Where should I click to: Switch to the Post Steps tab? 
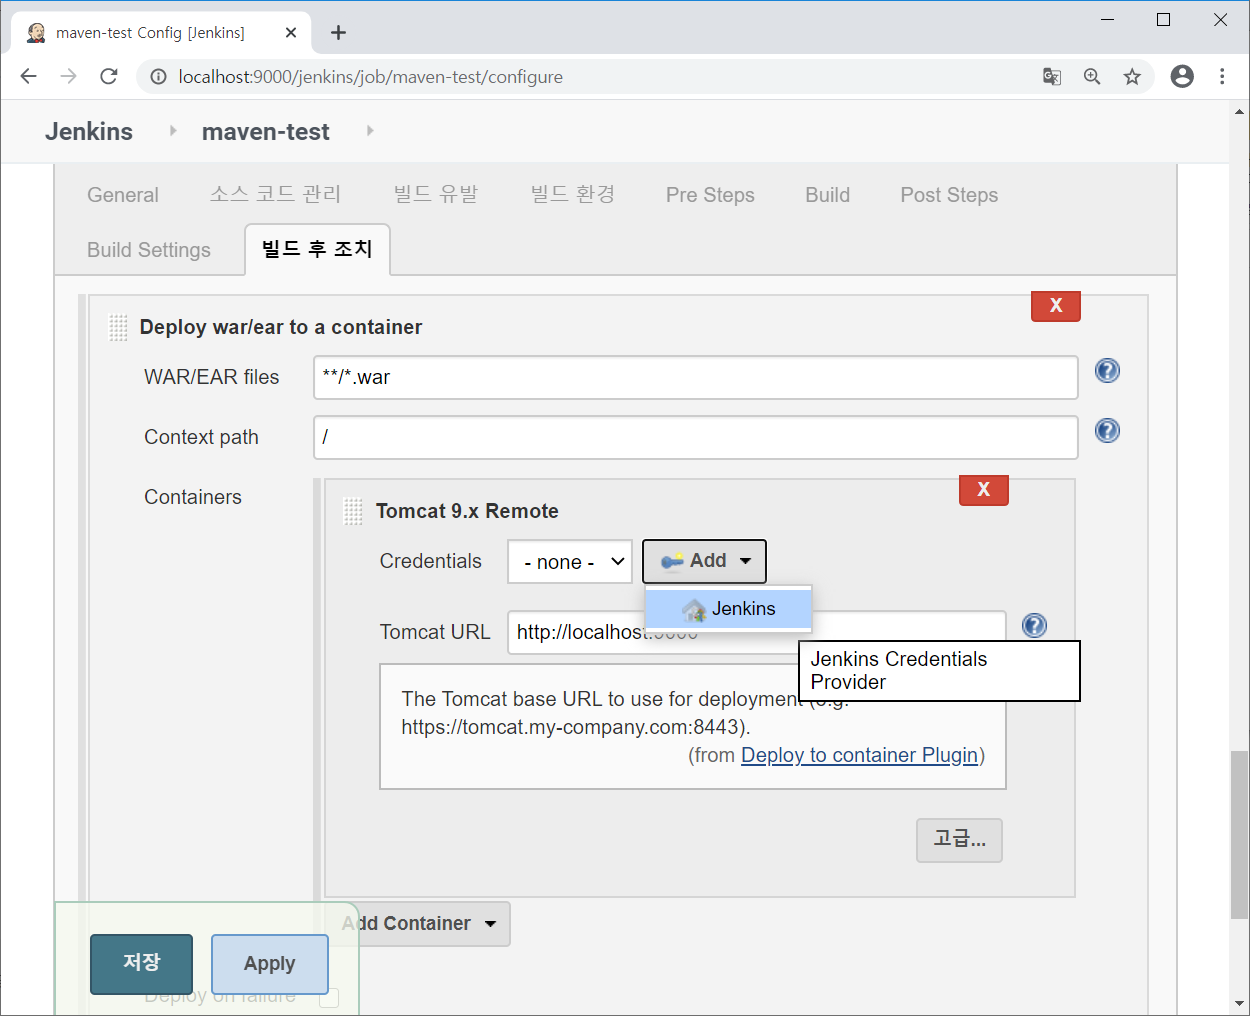(x=949, y=195)
